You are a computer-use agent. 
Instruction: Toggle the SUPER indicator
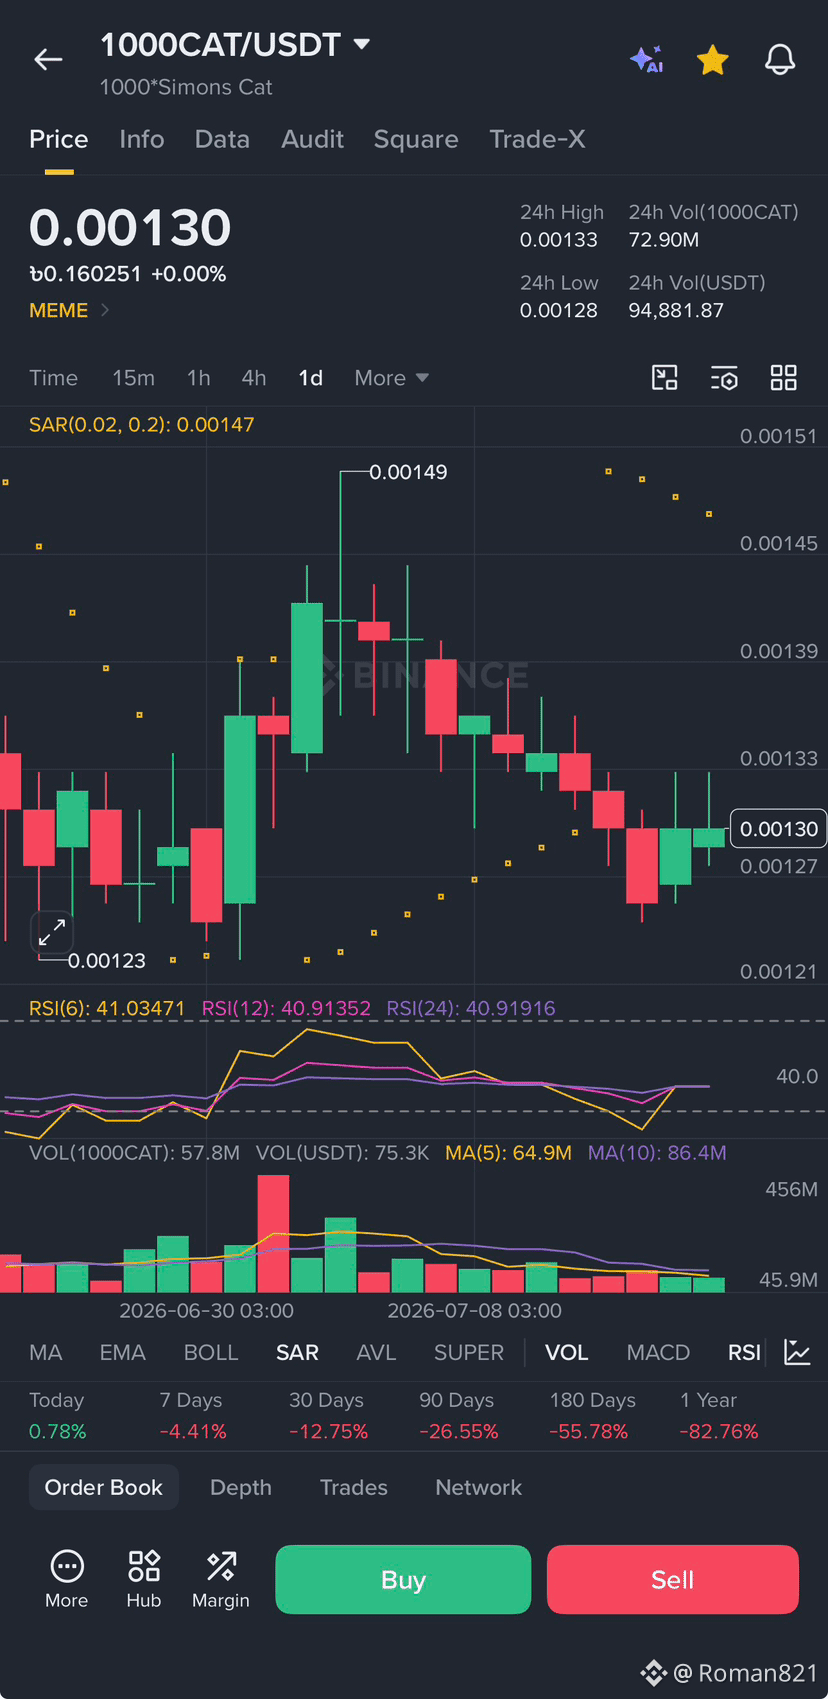tap(469, 1353)
